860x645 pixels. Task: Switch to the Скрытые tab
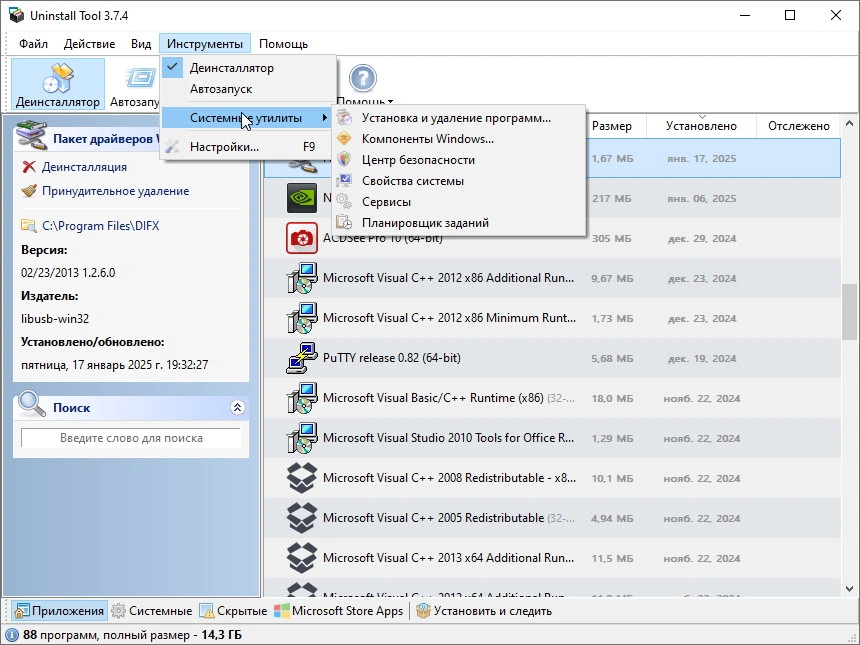pyautogui.click(x=233, y=611)
